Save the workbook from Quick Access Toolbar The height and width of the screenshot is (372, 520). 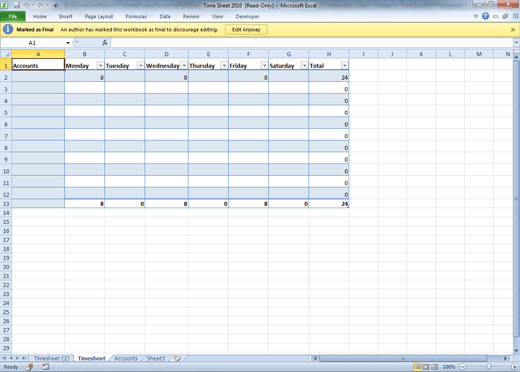point(17,5)
